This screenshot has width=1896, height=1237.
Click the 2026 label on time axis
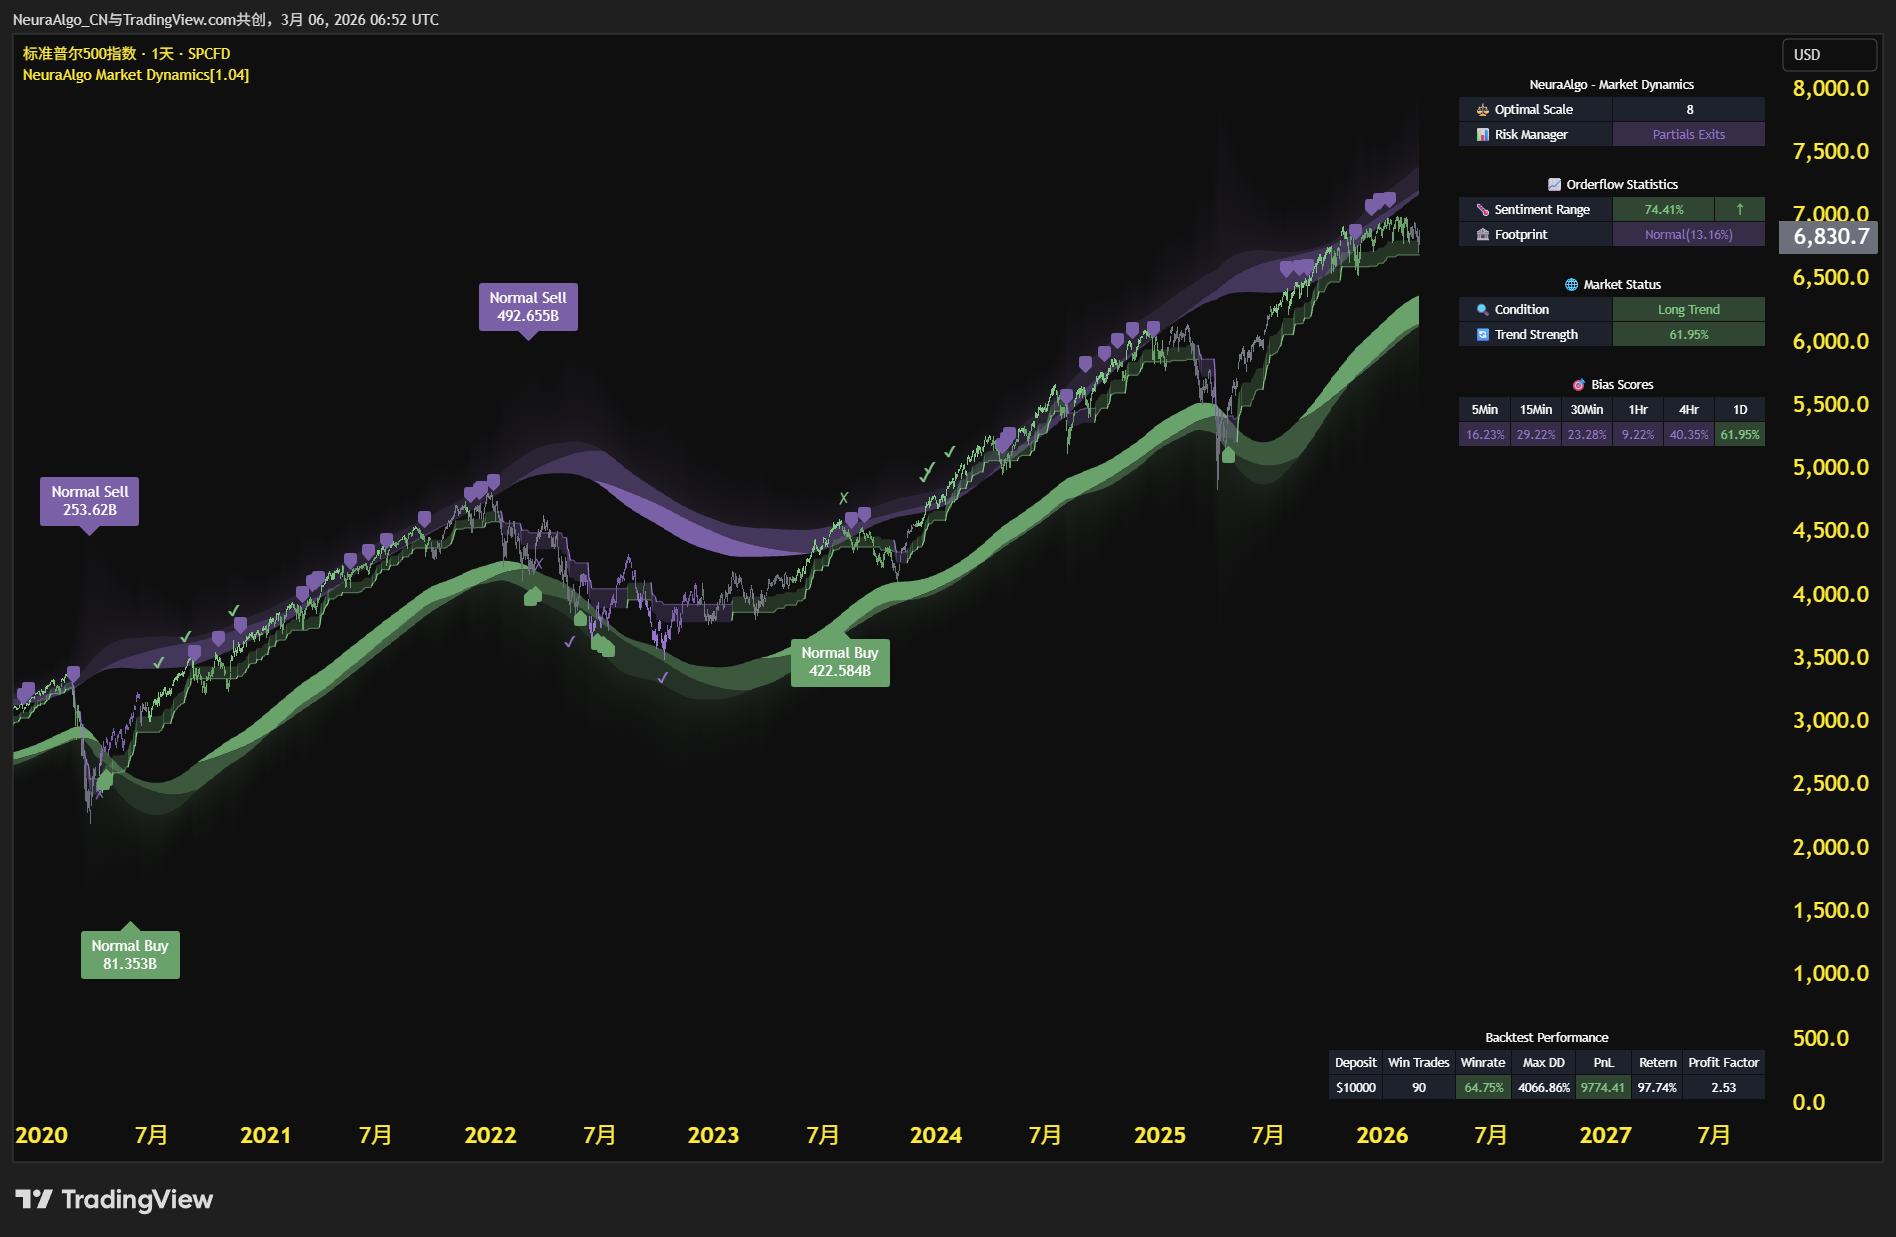(x=1382, y=1136)
